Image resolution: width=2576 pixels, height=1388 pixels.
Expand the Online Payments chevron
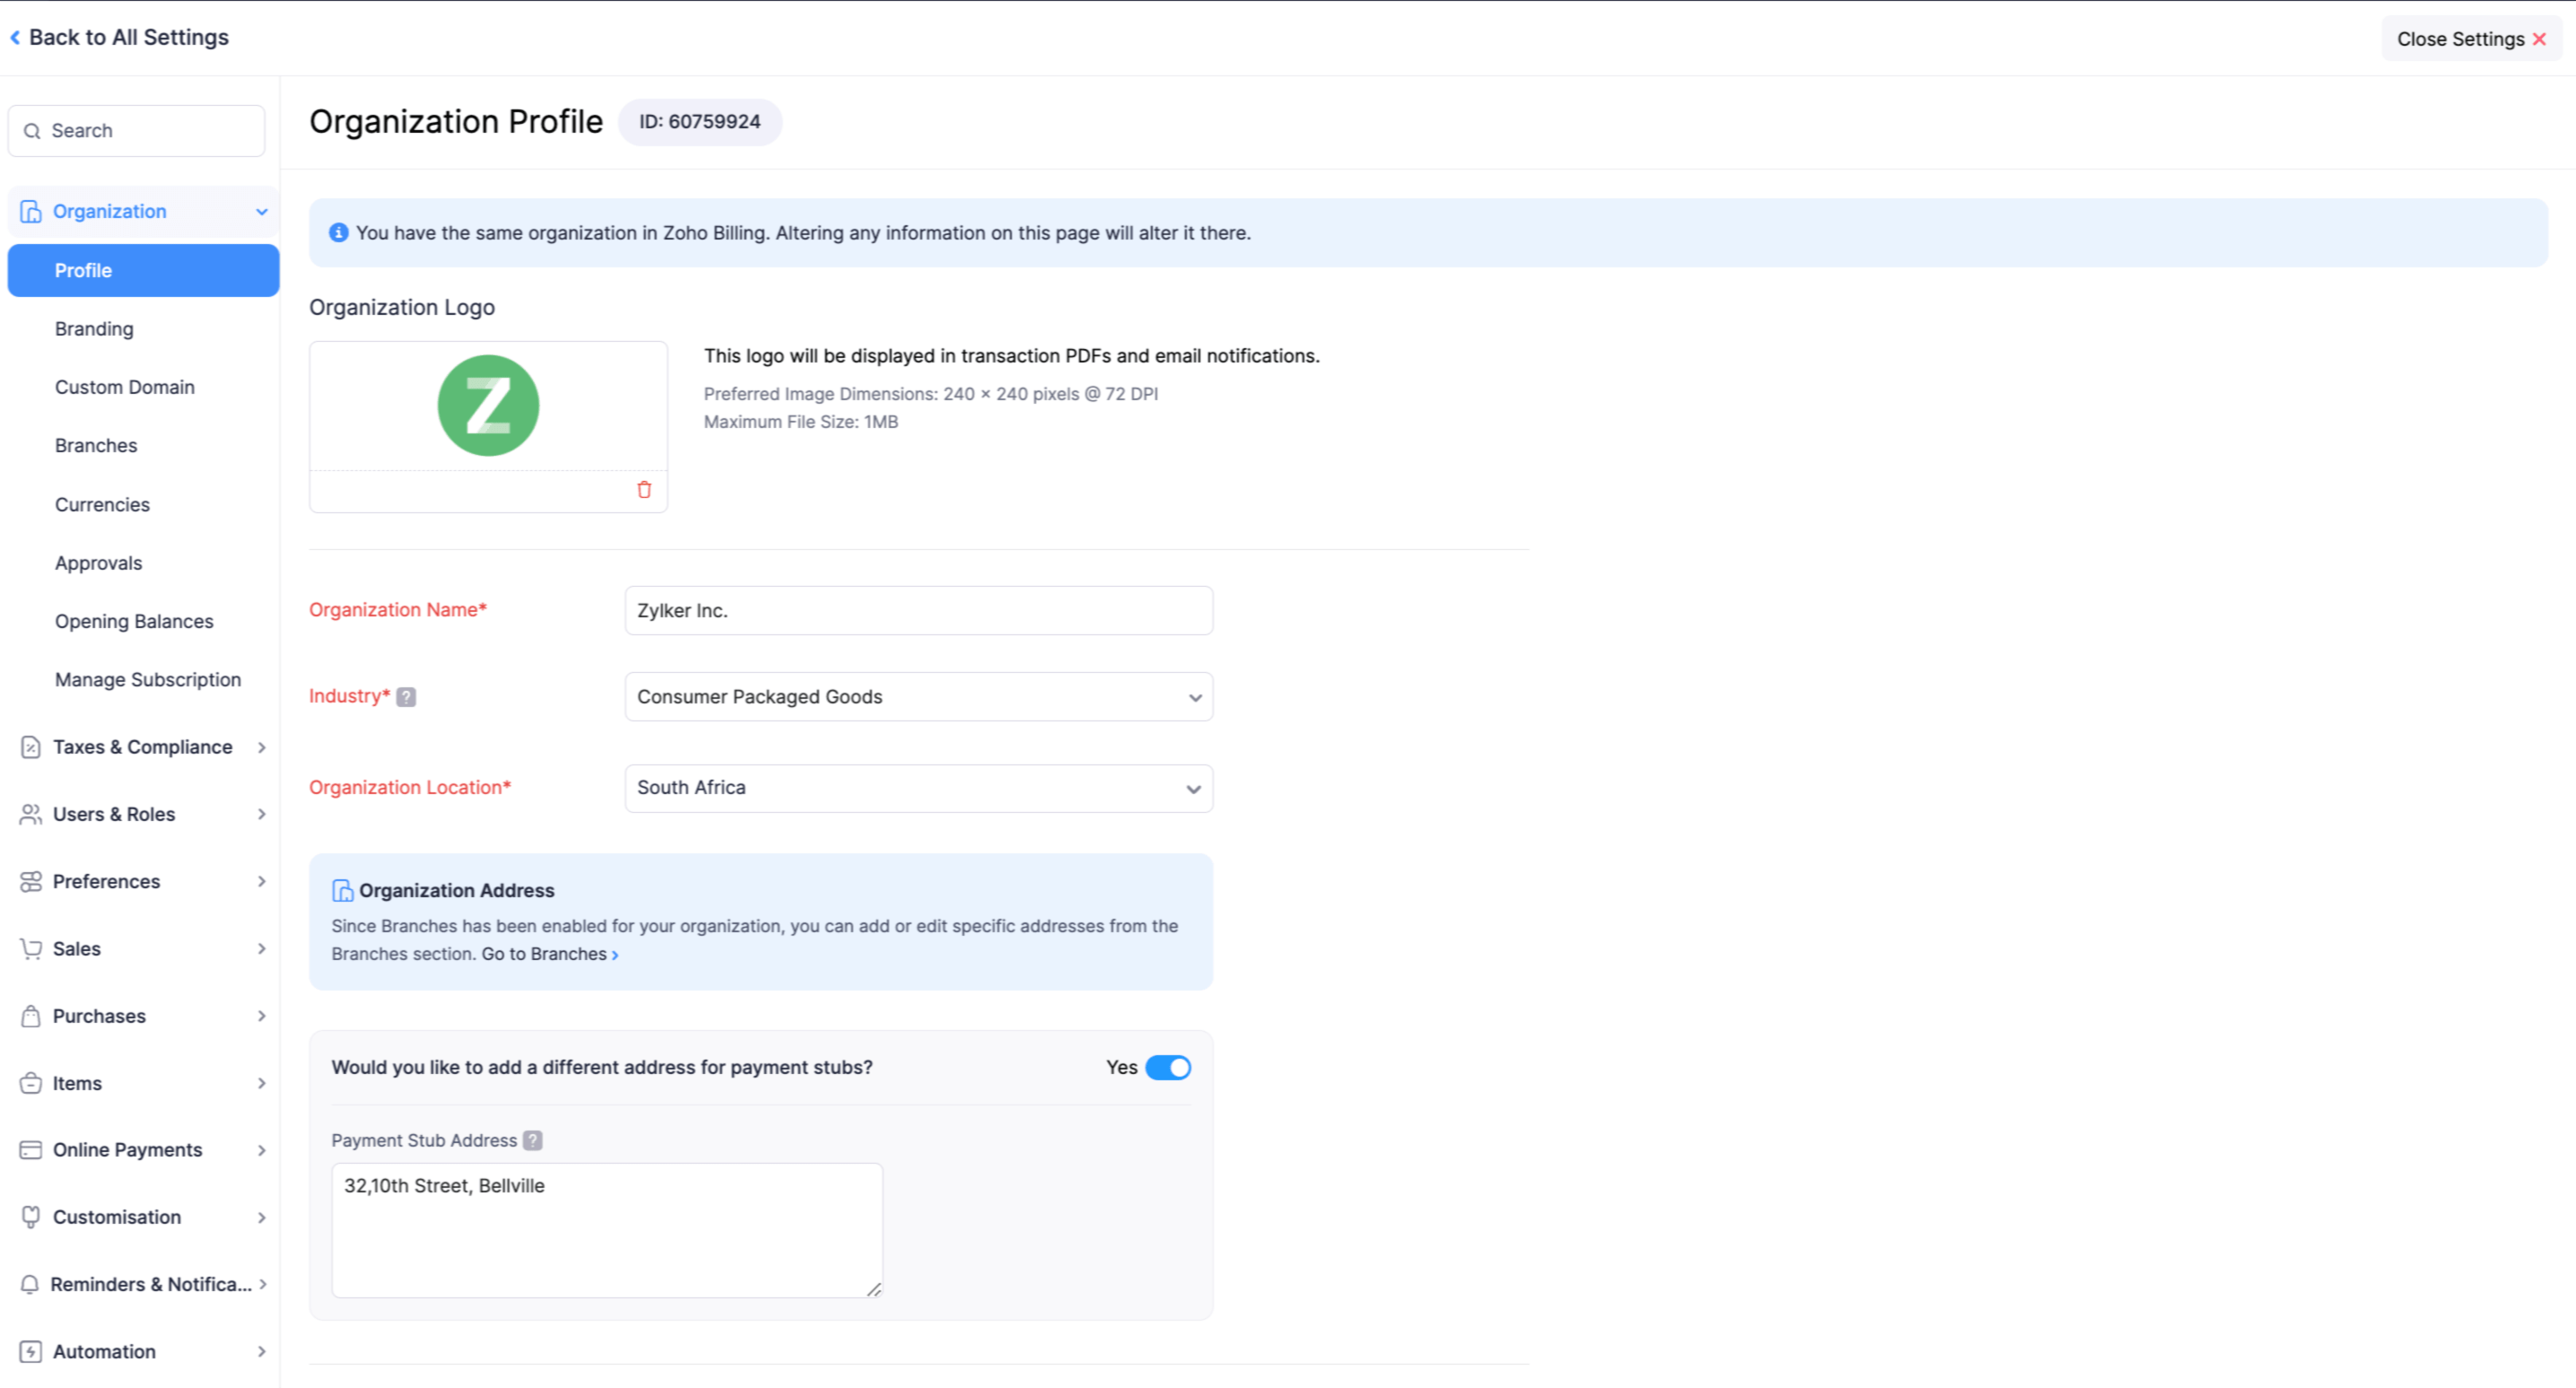[x=262, y=1150]
